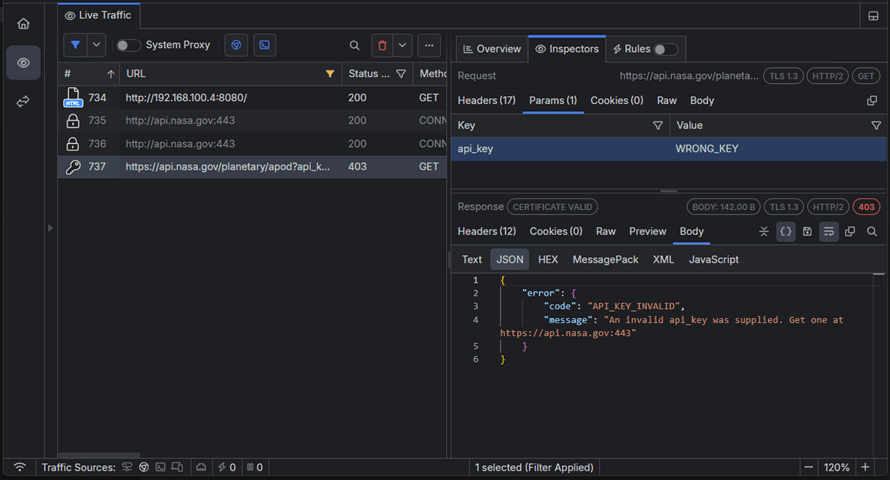Viewport: 890px width, 480px height.
Task: Click the BODY: 142.00 B badge
Action: 724,207
